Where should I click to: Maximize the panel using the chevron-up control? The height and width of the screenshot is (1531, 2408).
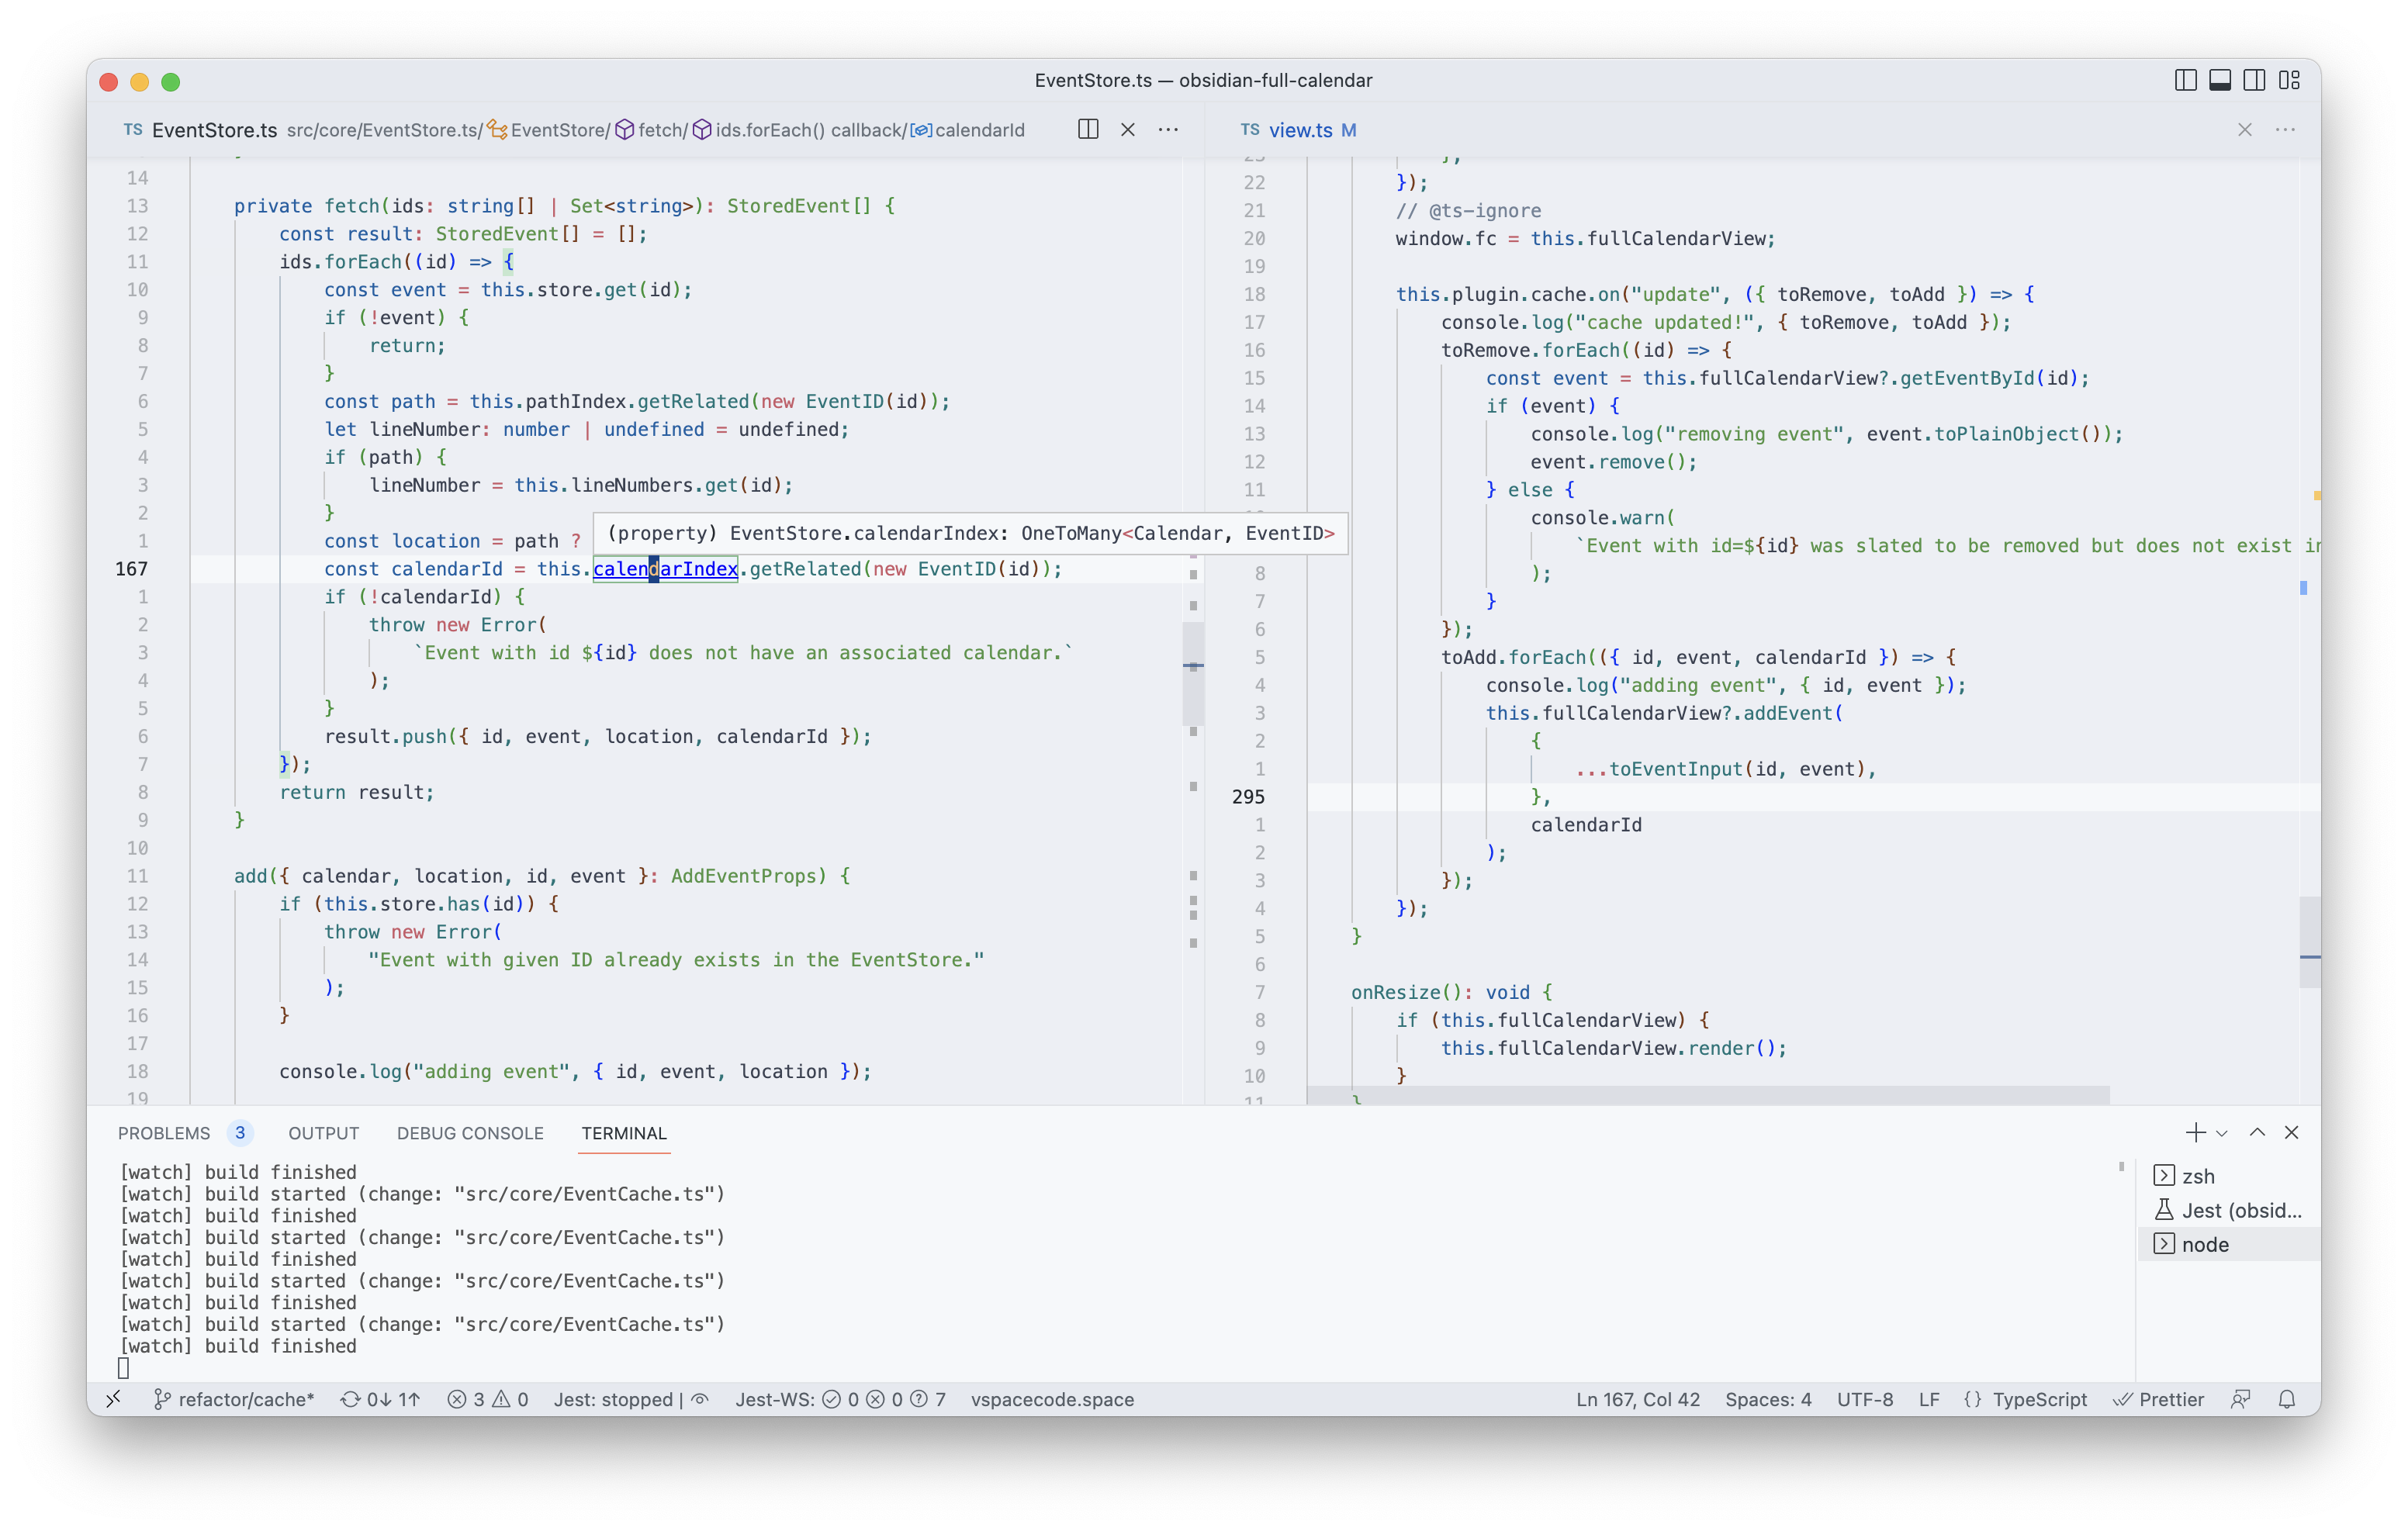point(2256,1133)
